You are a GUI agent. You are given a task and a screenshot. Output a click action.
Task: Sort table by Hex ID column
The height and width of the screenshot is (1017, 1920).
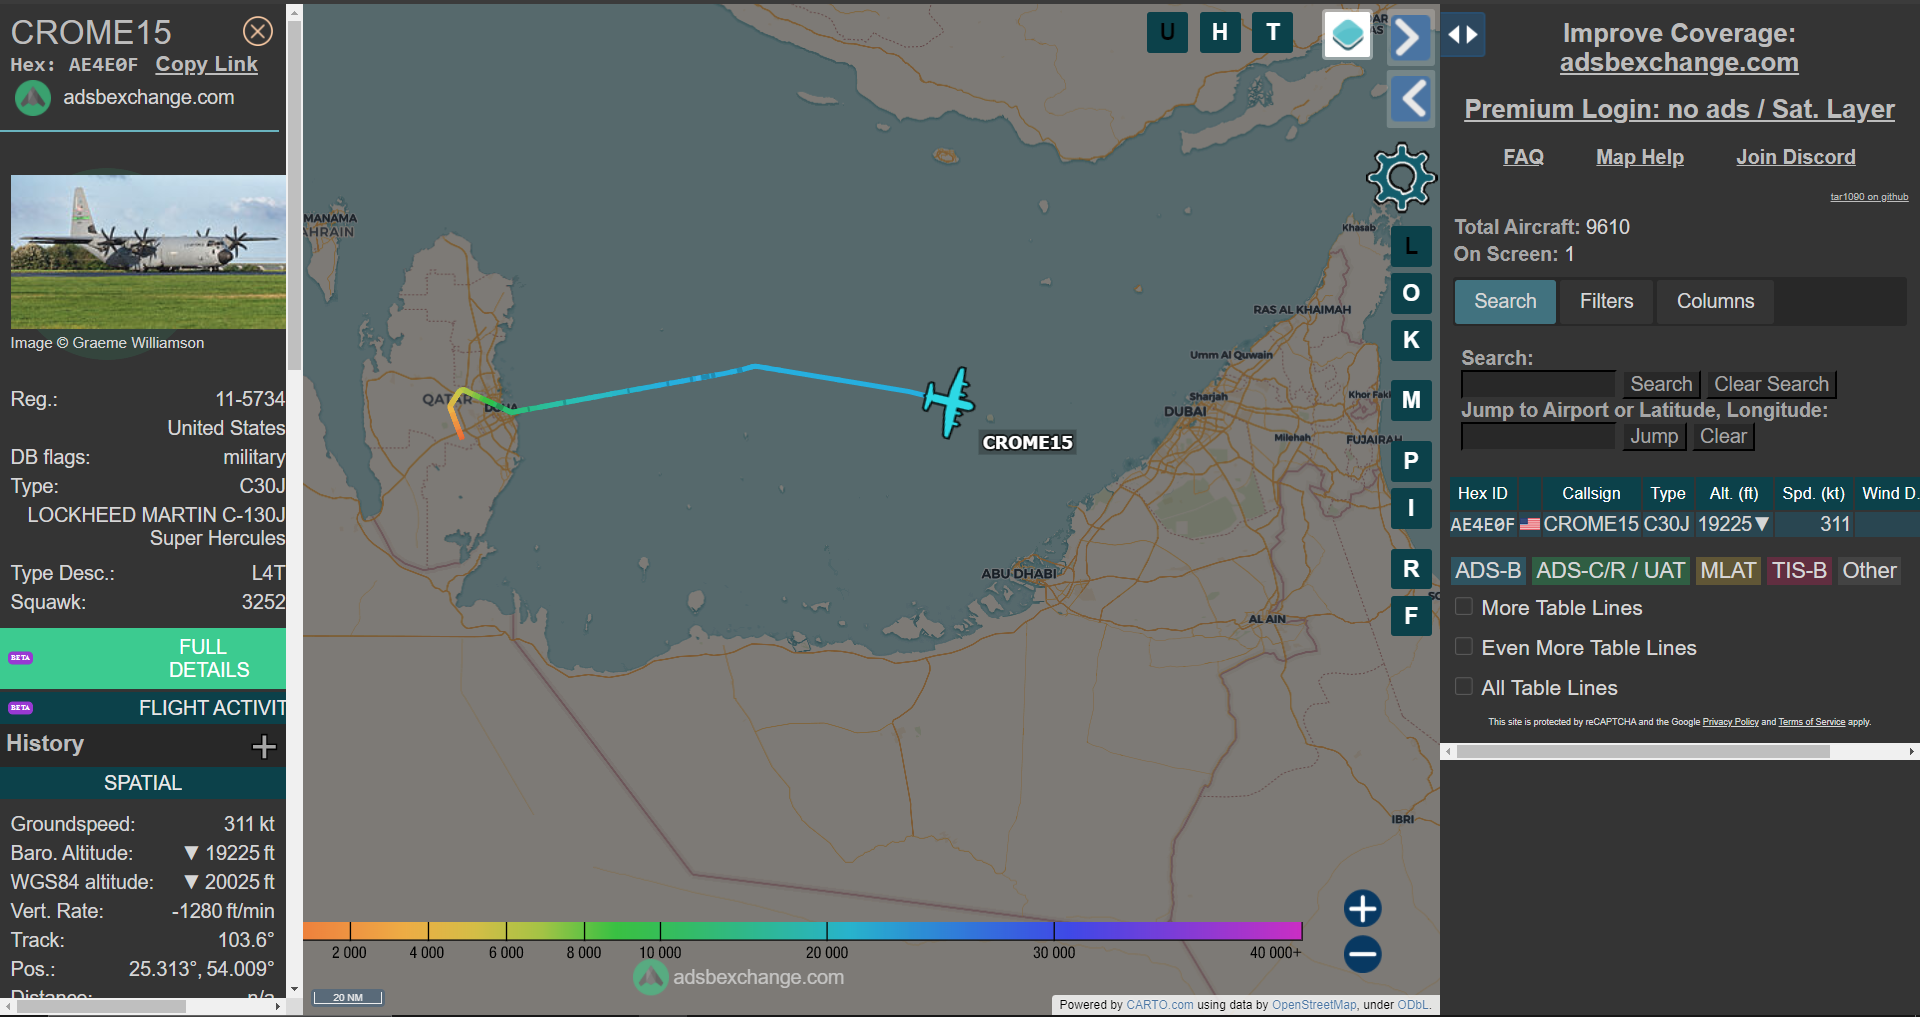pyautogui.click(x=1482, y=493)
